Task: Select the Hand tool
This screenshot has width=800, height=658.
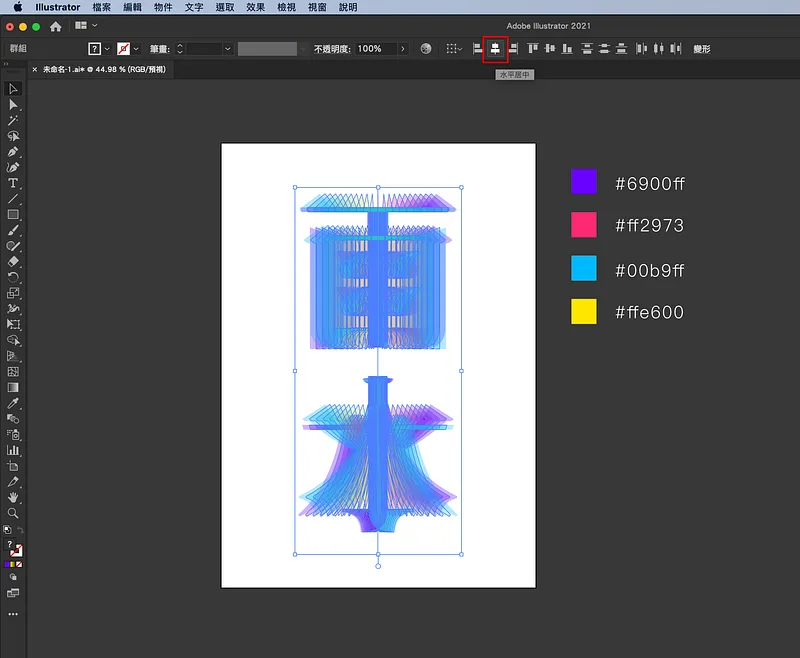Action: (x=13, y=497)
